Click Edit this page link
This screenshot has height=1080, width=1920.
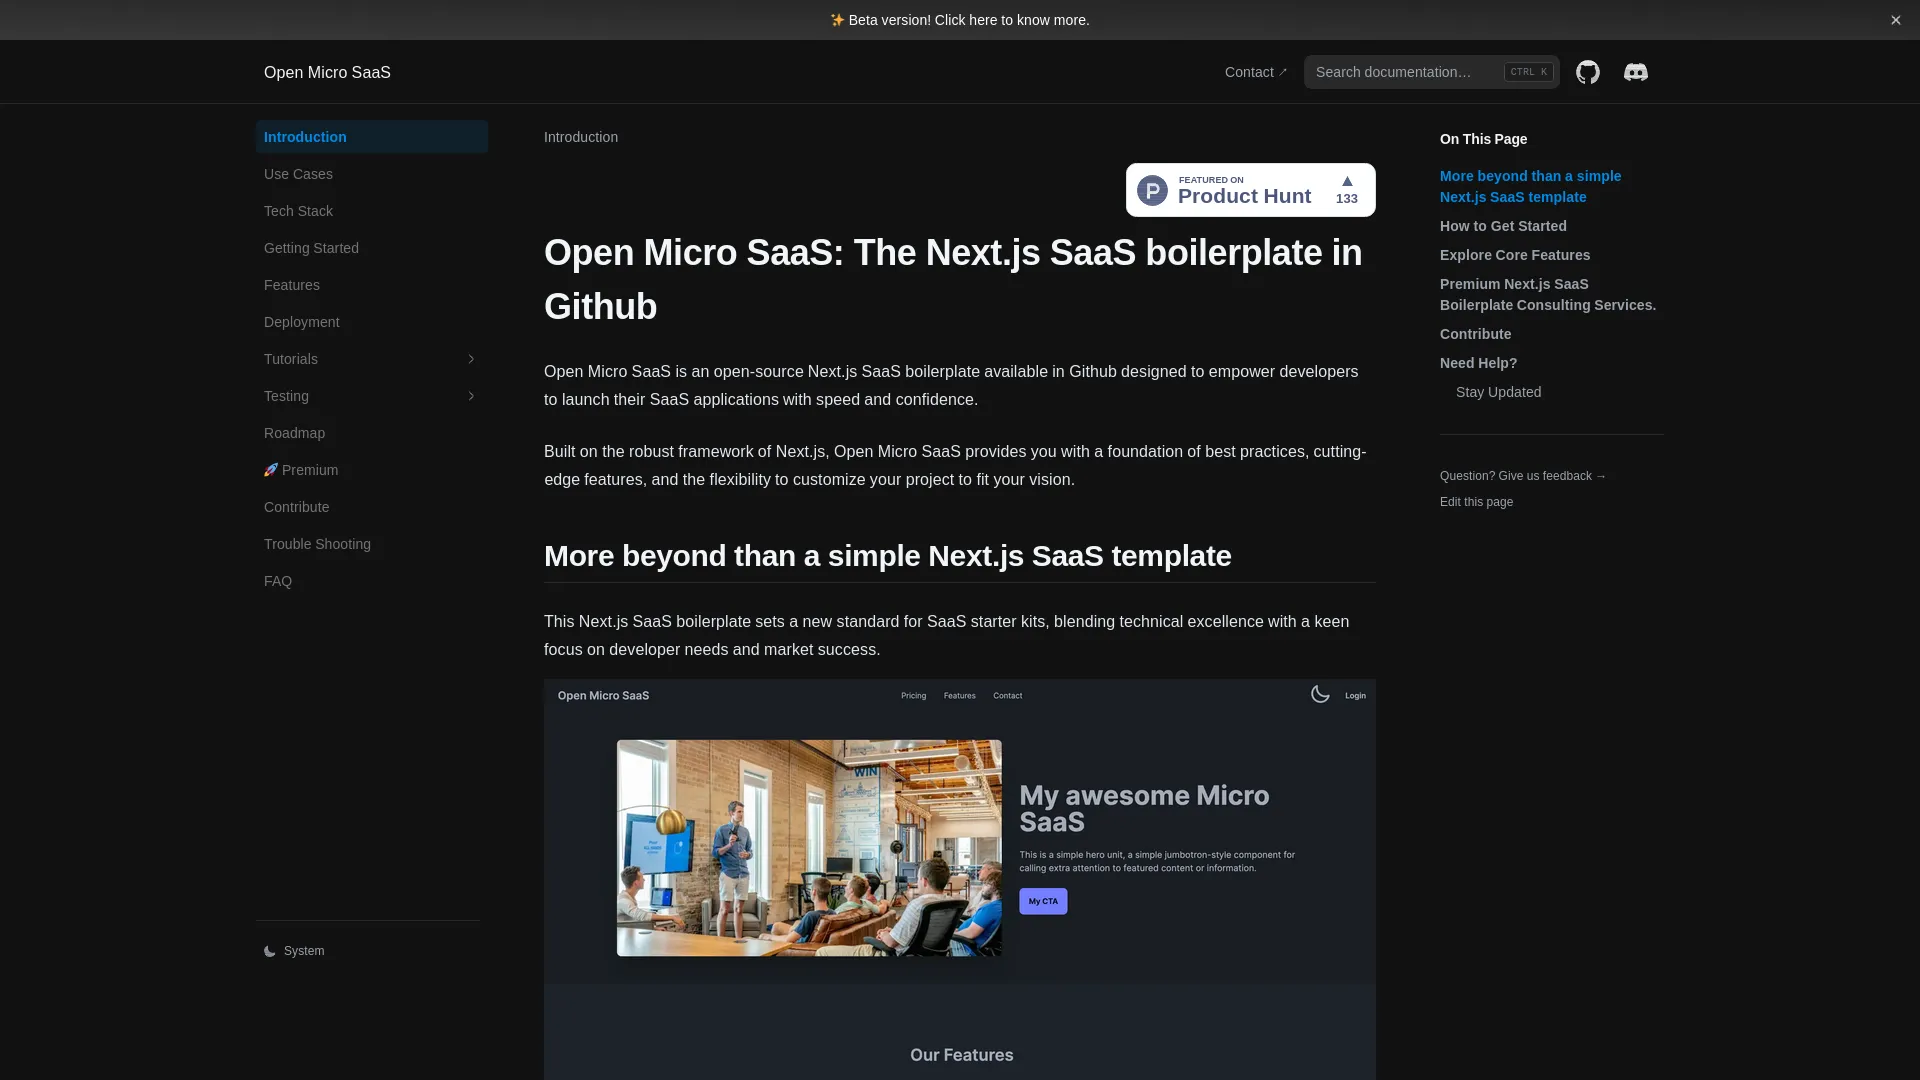click(x=1476, y=502)
